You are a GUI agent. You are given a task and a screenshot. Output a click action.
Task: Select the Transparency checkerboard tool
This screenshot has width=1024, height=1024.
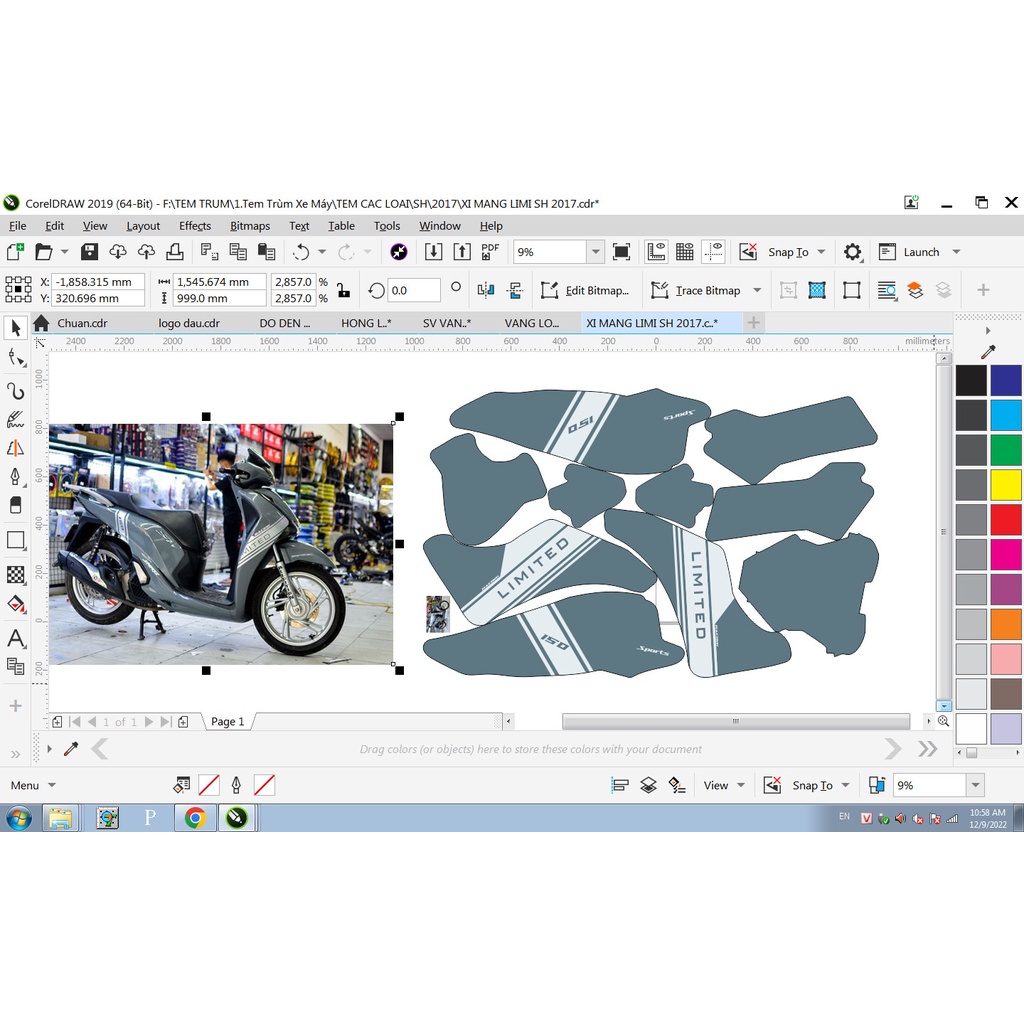coord(15,574)
